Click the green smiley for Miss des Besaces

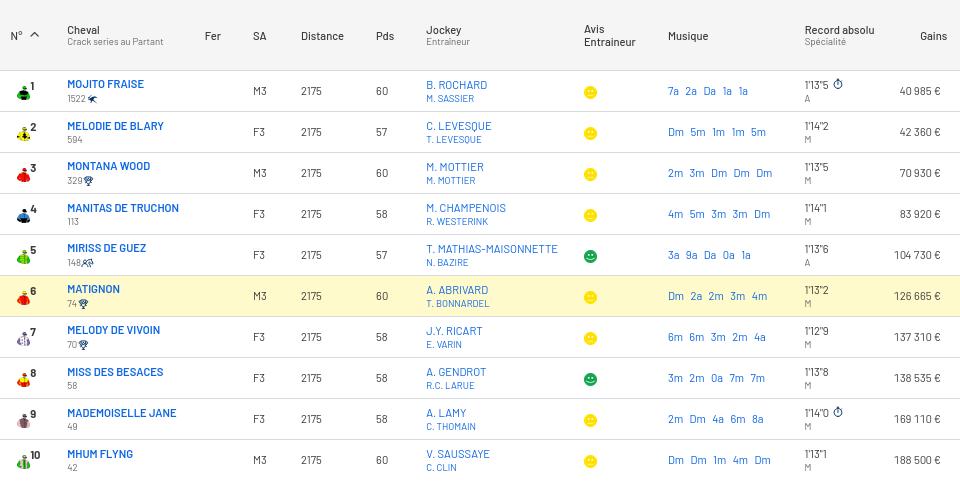click(590, 379)
